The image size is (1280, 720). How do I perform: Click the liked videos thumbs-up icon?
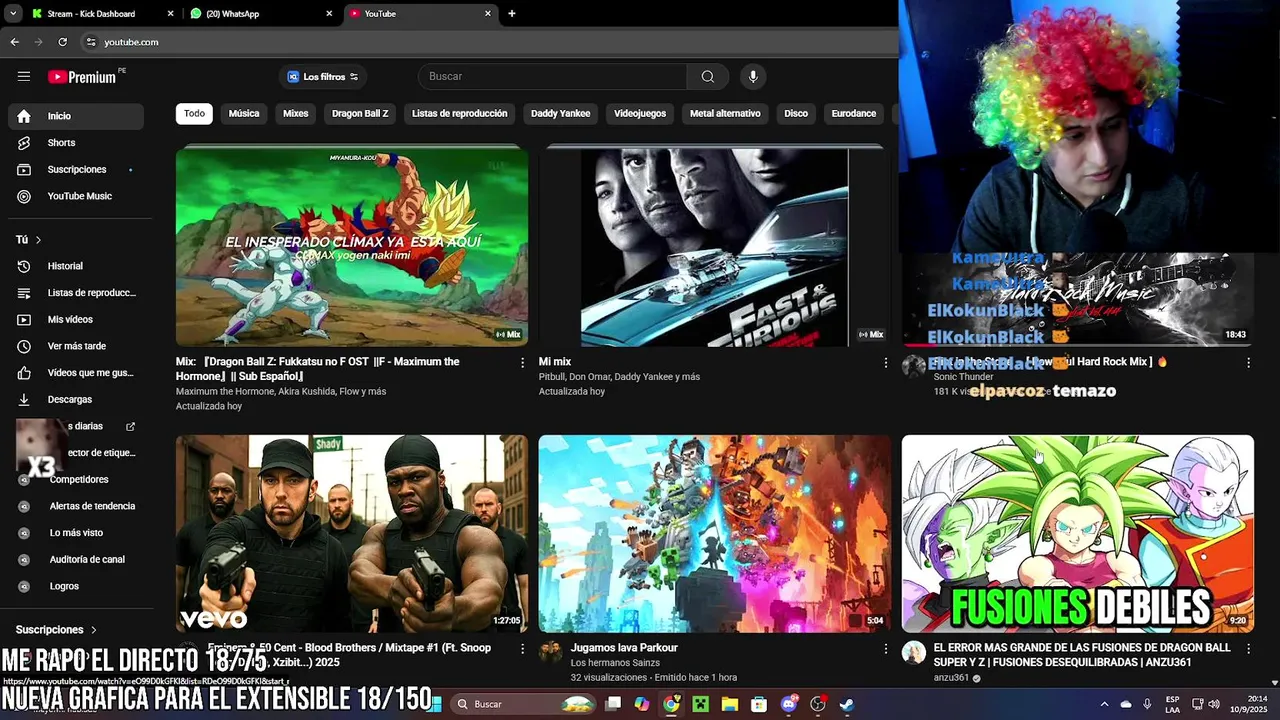tap(24, 373)
